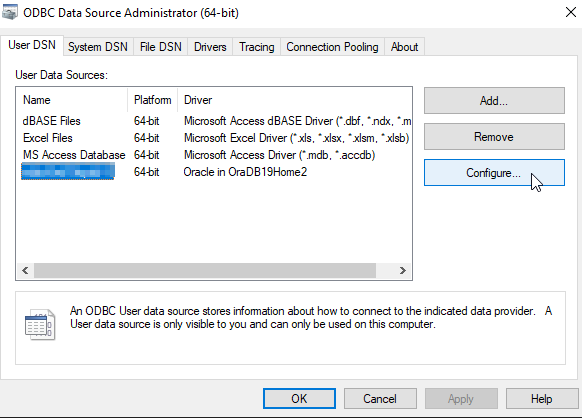This screenshot has width=582, height=418.
Task: Click the left scroll arrow of list
Action: tap(25, 270)
